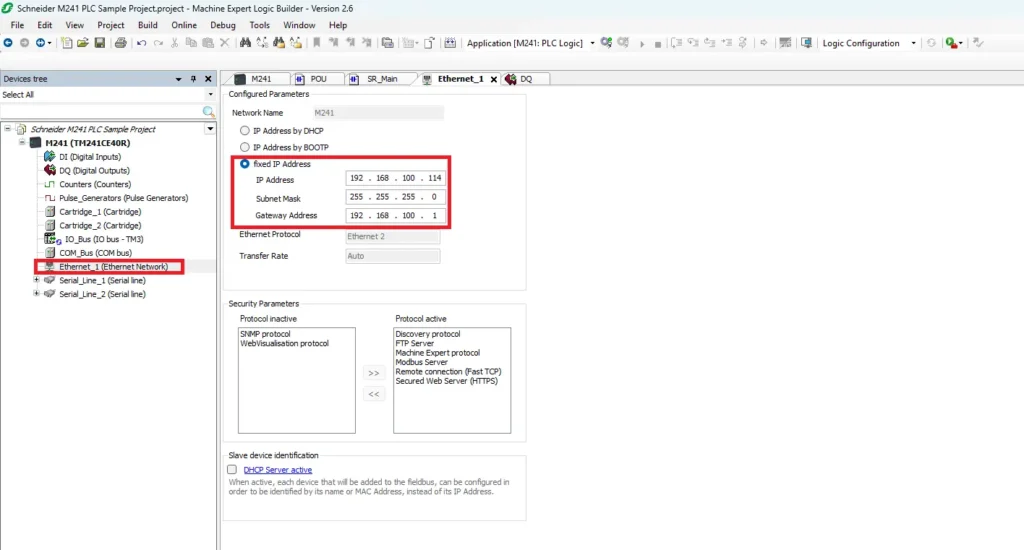Select DQ (Digital Outputs) in device tree

click(x=94, y=170)
